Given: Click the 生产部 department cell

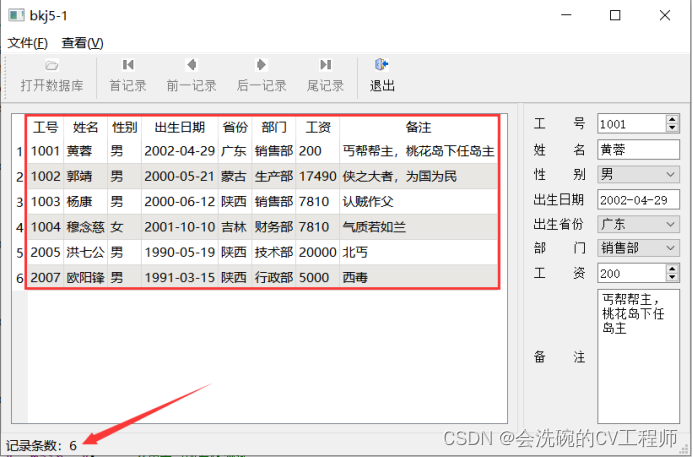Looking at the screenshot, I should pos(274,176).
